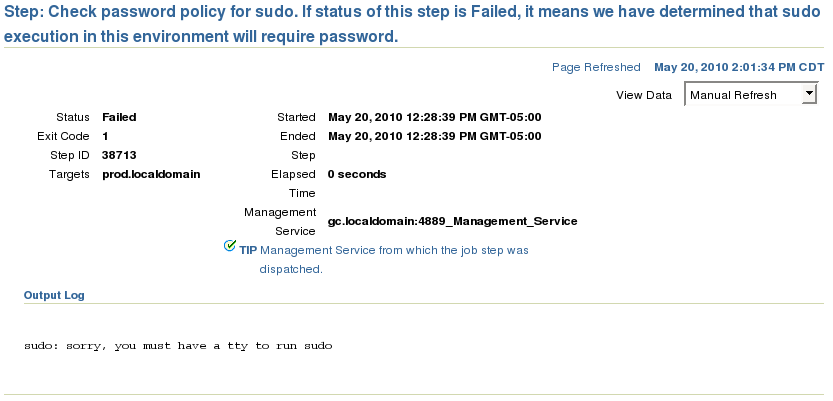
Task: Click the Exit Code value 1
Action: (105, 136)
